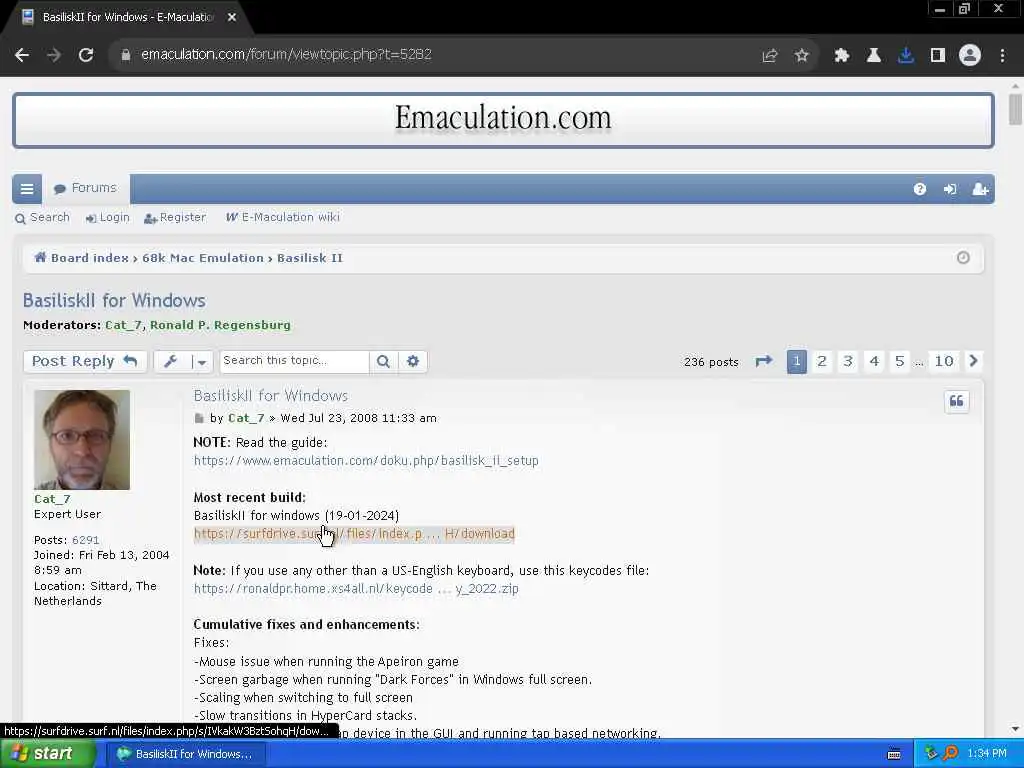The image size is (1024, 768).
Task: Click the share page icon in address bar
Action: tap(770, 56)
